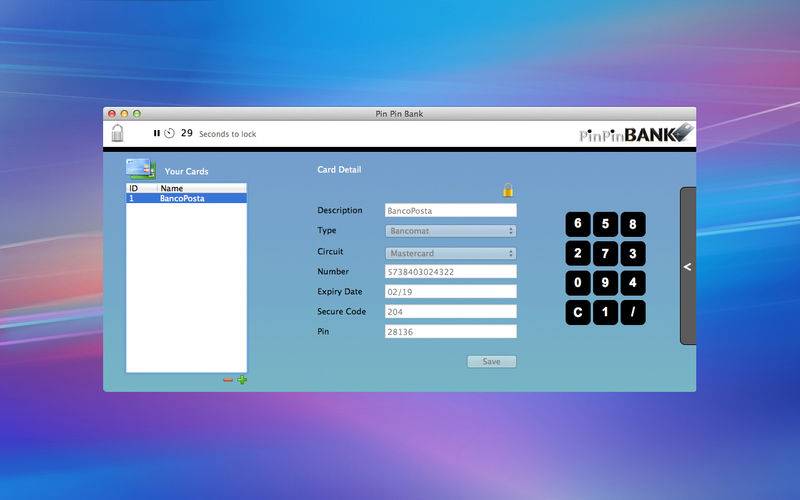Click the Save button
The width and height of the screenshot is (800, 500).
(x=491, y=361)
